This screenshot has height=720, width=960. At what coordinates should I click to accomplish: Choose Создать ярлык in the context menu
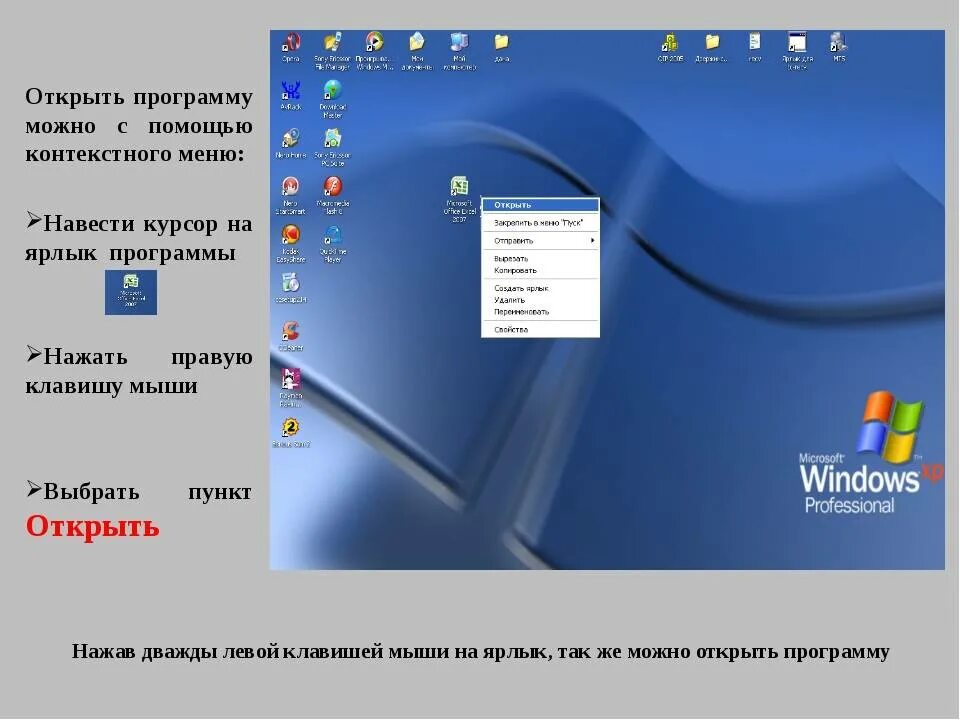tap(541, 288)
